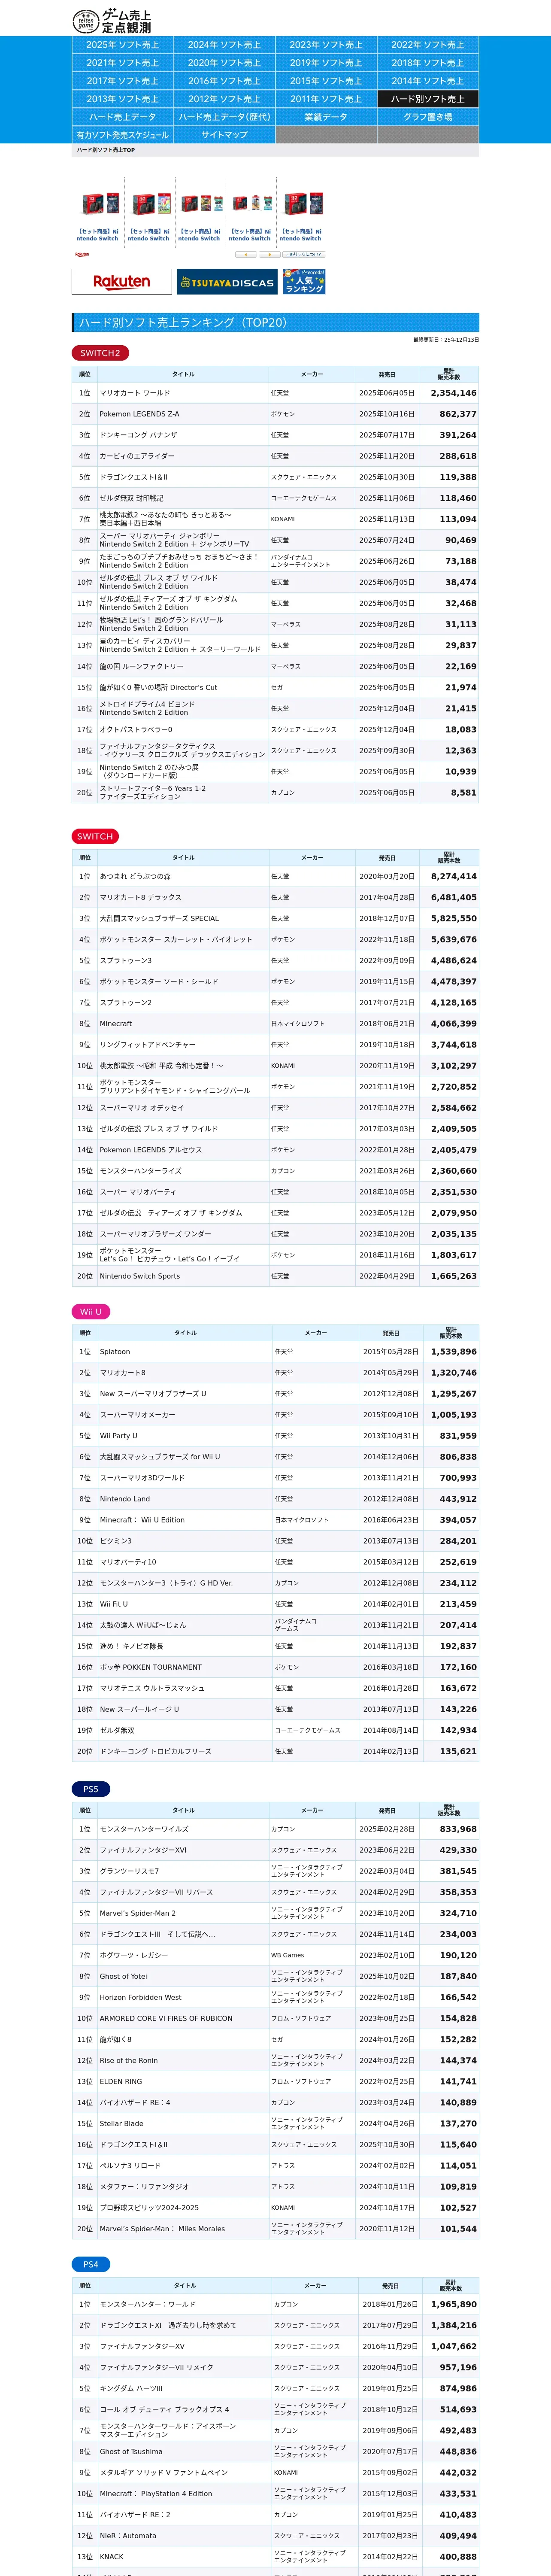Screen dimensions: 551x2576
Task: Click the SWITCH2 section label
Action: [x=100, y=353]
